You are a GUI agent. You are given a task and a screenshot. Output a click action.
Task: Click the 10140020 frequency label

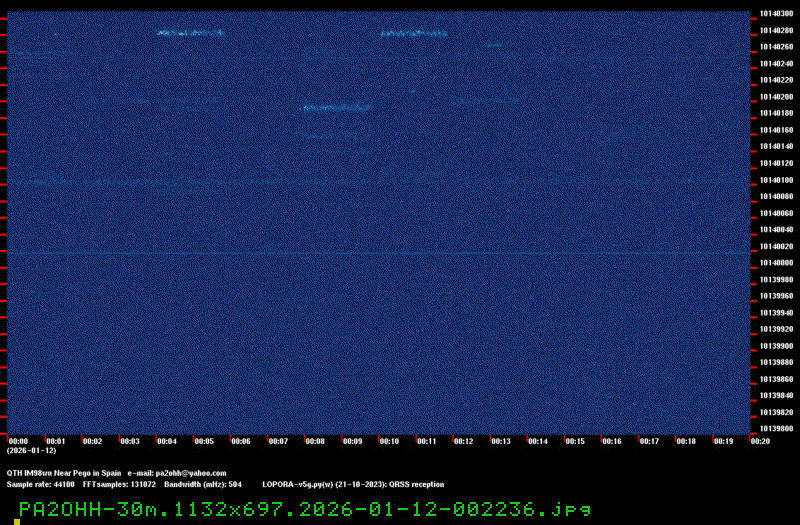[x=776, y=246]
